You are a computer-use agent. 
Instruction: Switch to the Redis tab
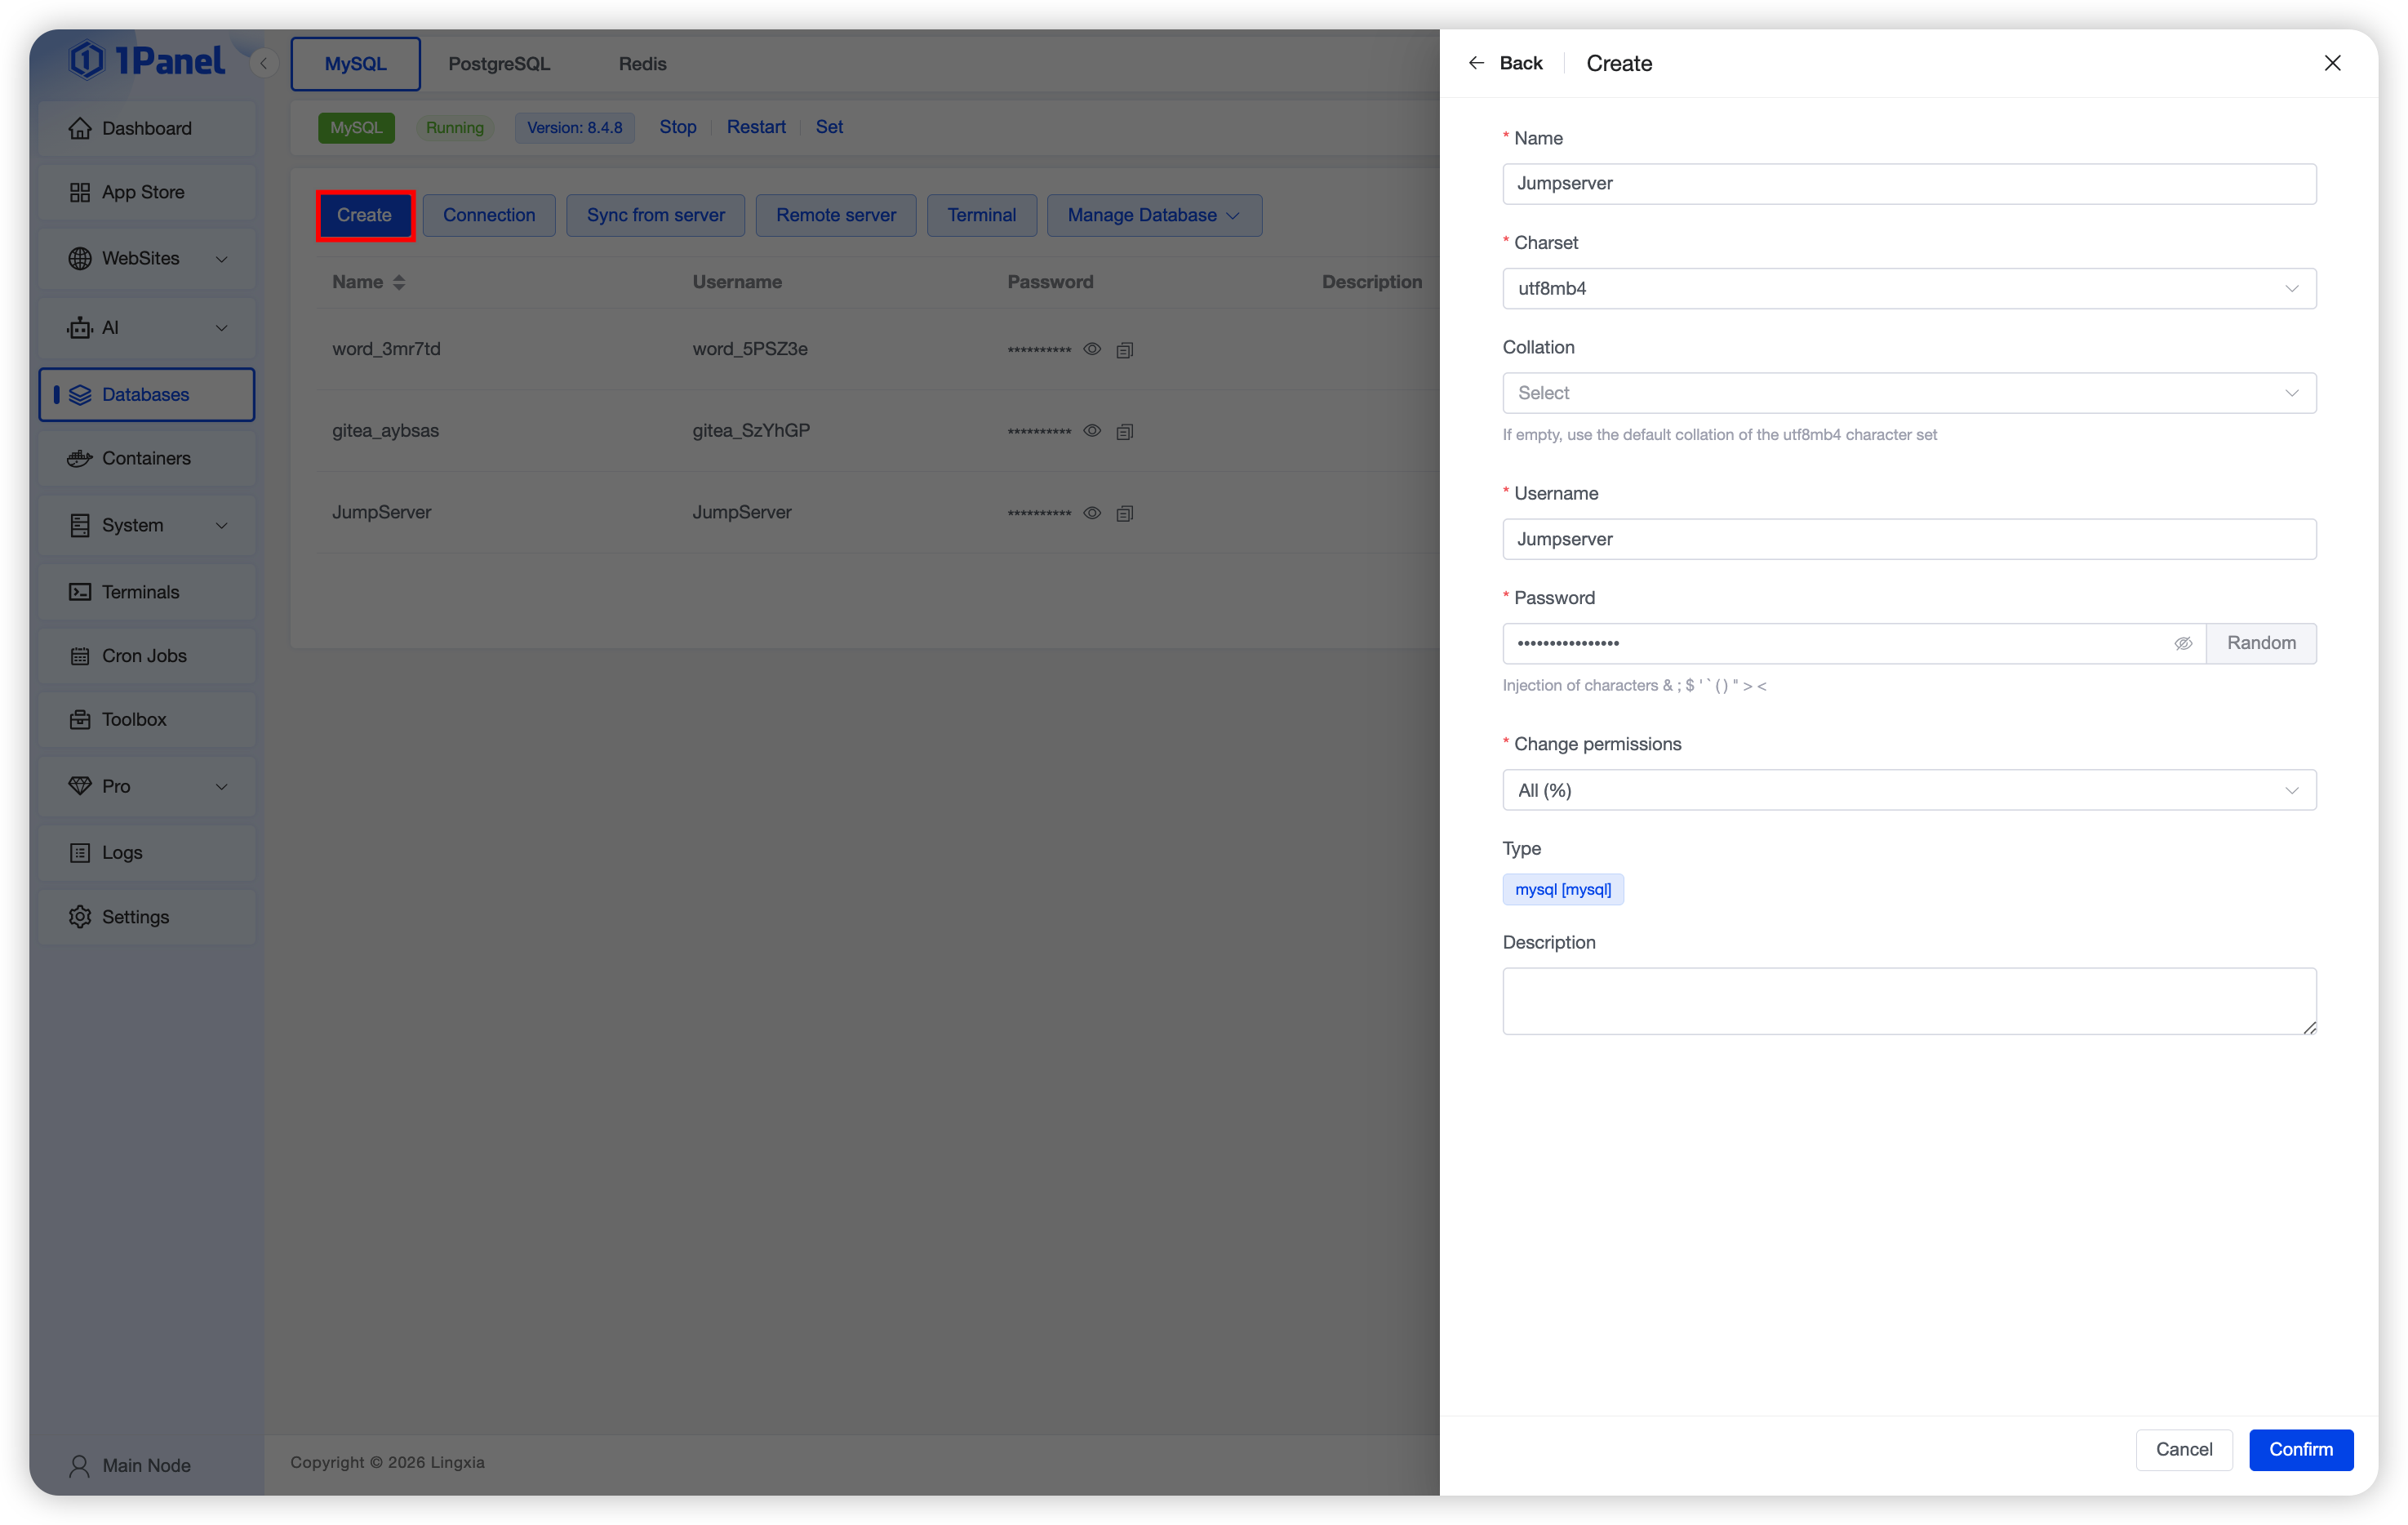tap(642, 64)
